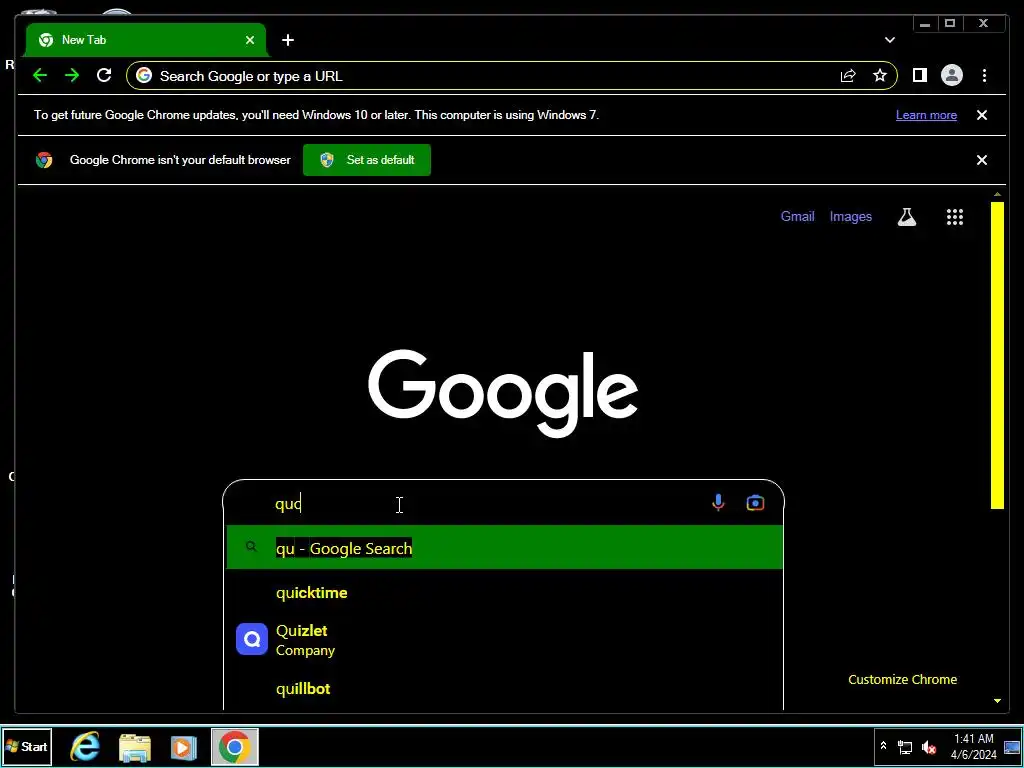Click the scrollbar up arrow

click(997, 195)
